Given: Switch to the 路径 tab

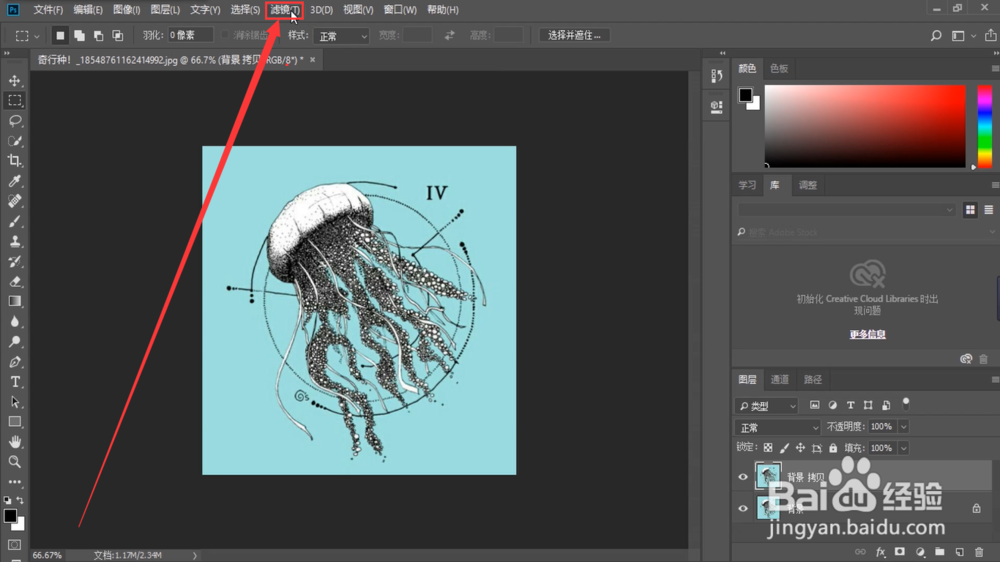Looking at the screenshot, I should point(812,380).
